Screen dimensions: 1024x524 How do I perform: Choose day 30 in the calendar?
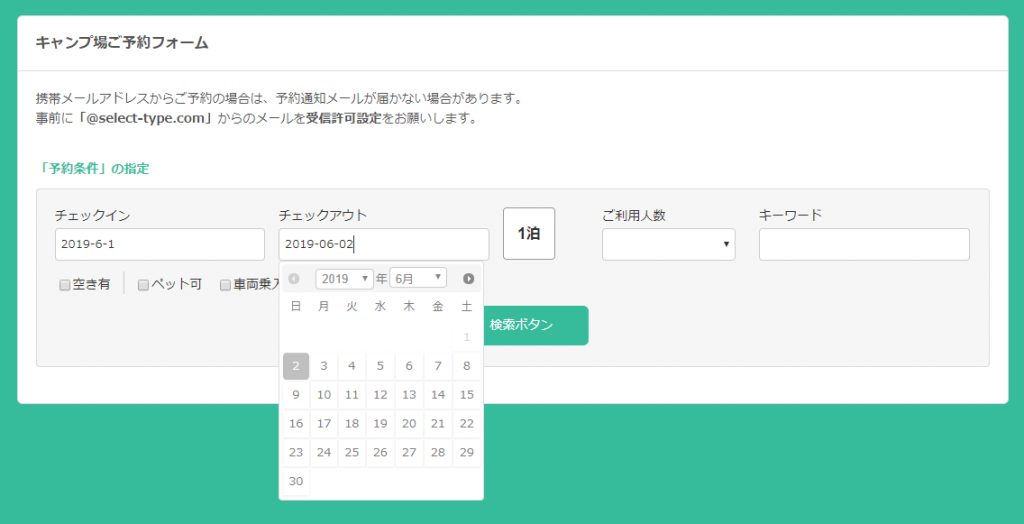296,481
